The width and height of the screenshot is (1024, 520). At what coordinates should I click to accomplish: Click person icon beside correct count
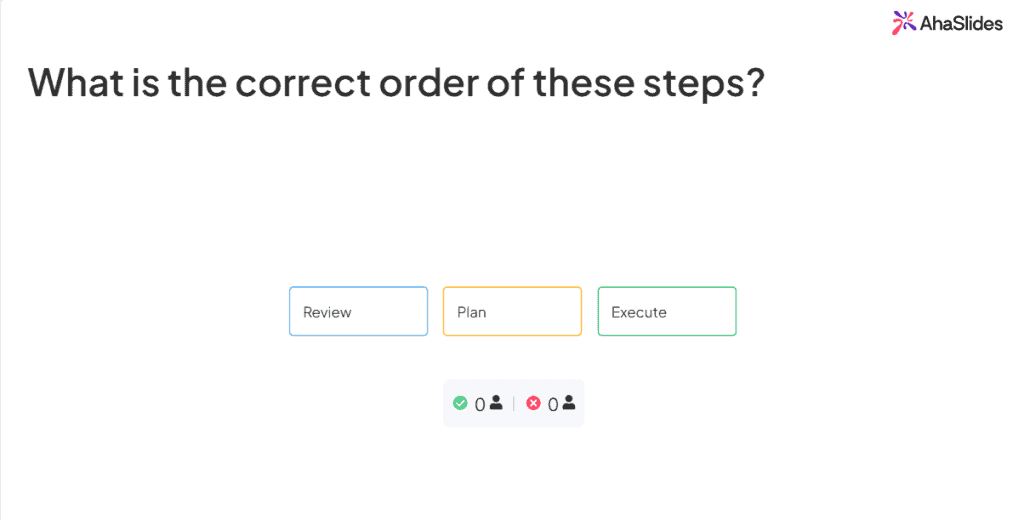click(x=496, y=402)
